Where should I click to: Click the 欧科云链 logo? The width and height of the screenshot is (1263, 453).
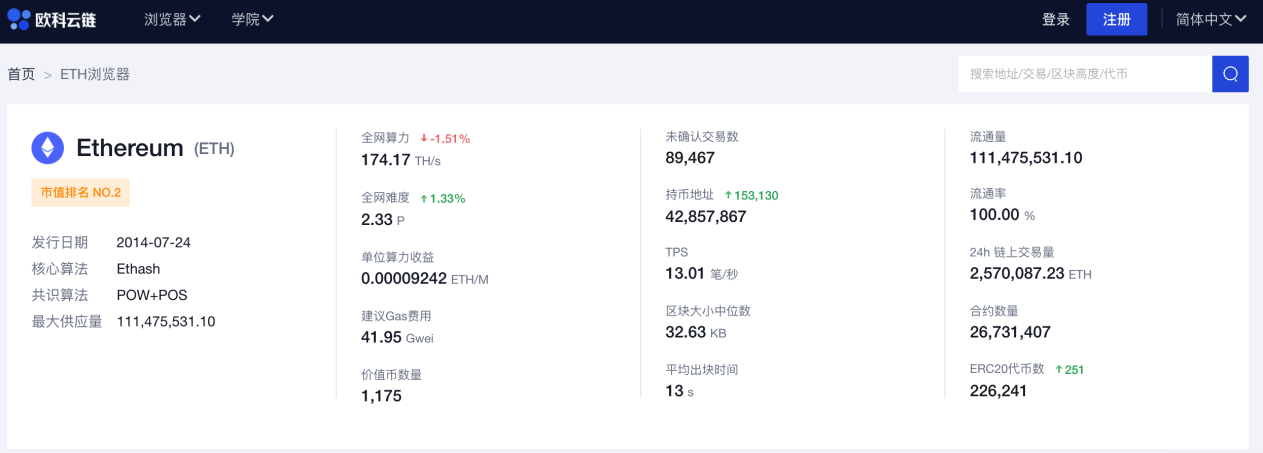52,19
